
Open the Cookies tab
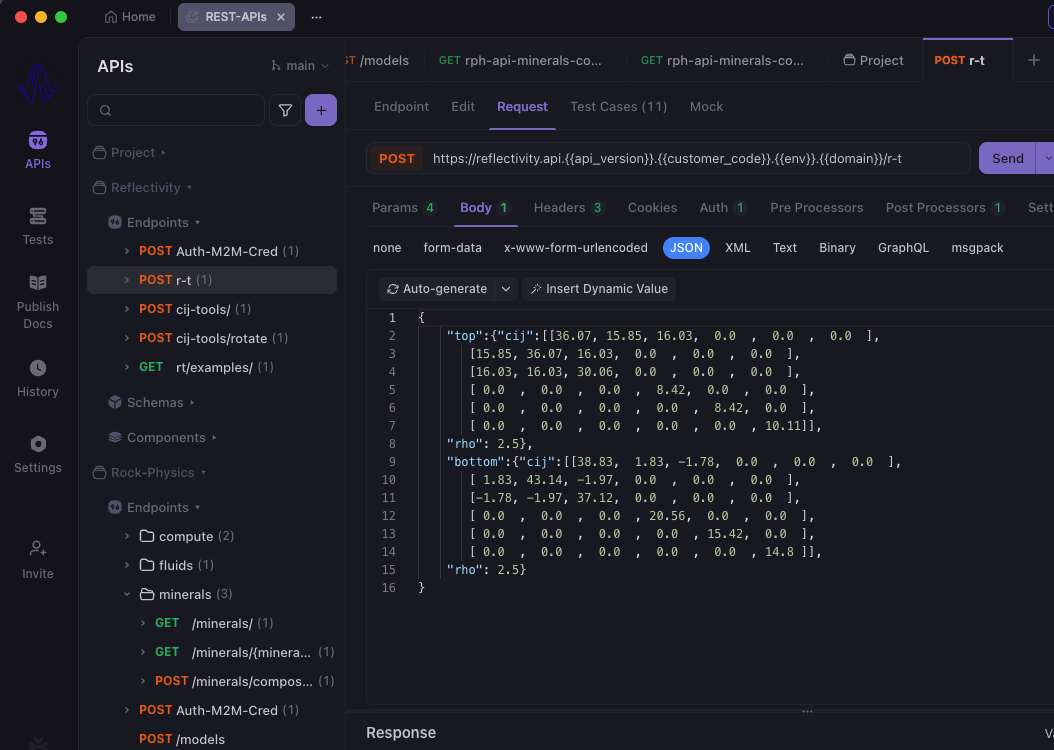pyautogui.click(x=652, y=208)
